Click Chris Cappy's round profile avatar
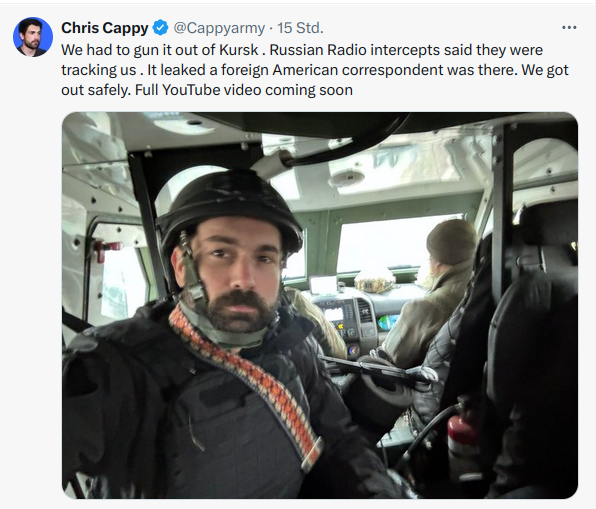Image resolution: width=596 pixels, height=509 pixels. [x=33, y=37]
